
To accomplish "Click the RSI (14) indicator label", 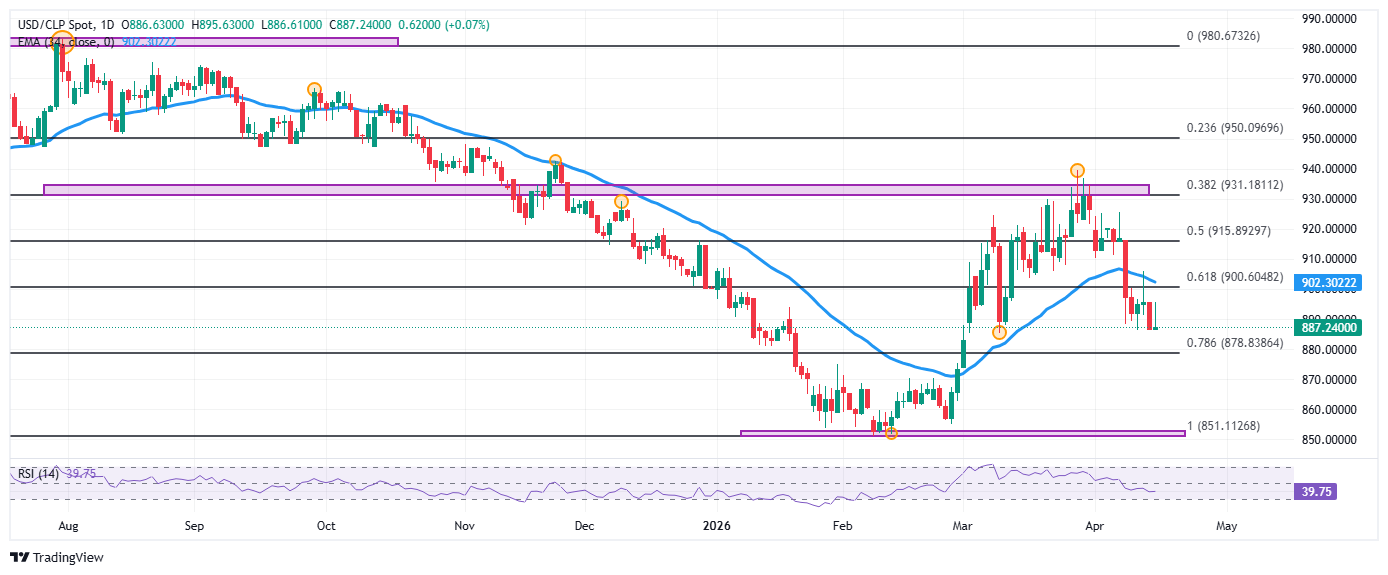I will (35, 473).
